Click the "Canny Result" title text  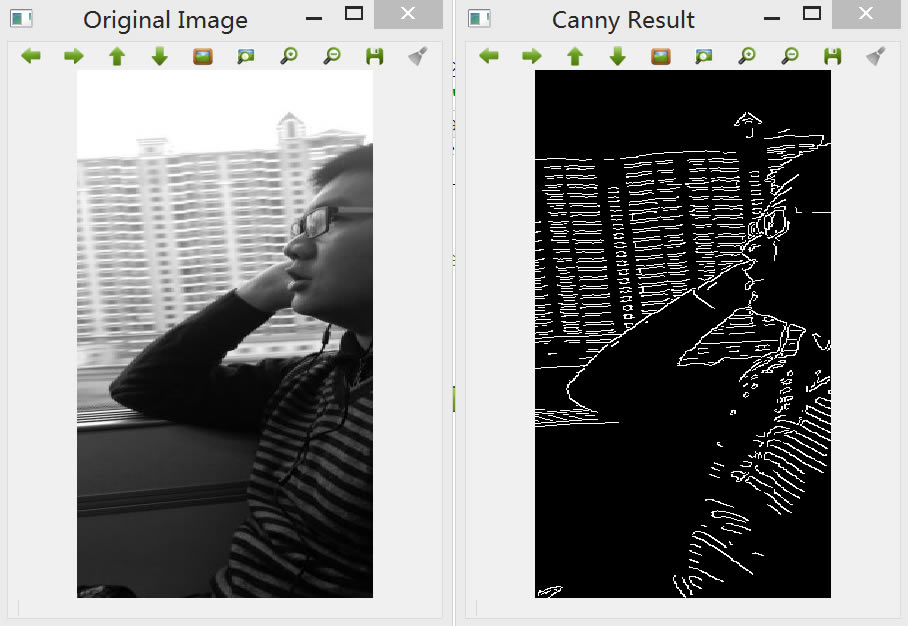(x=623, y=20)
